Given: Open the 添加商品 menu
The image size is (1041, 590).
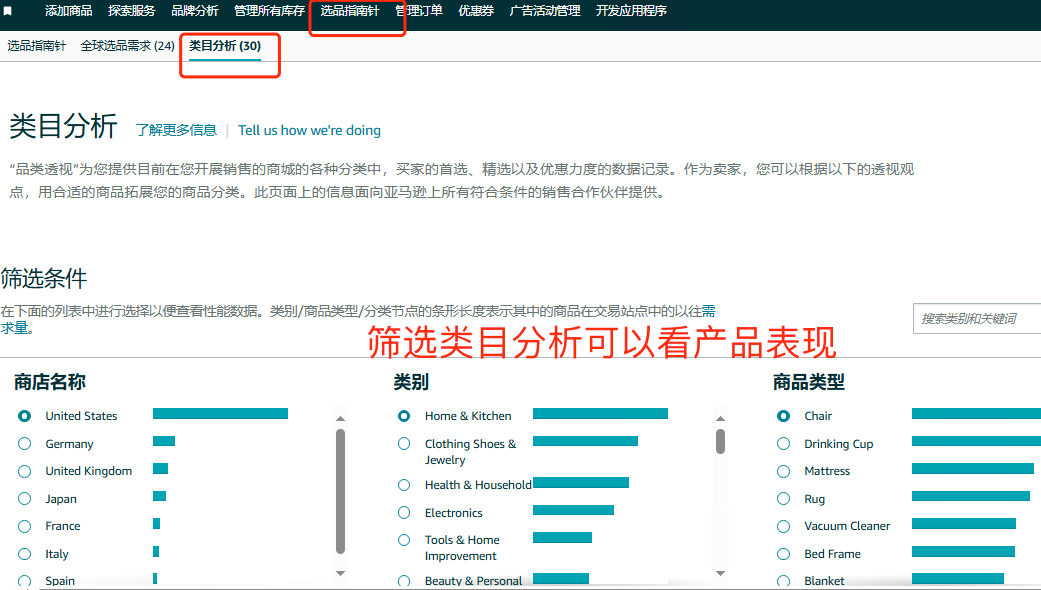Looking at the screenshot, I should pos(68,12).
